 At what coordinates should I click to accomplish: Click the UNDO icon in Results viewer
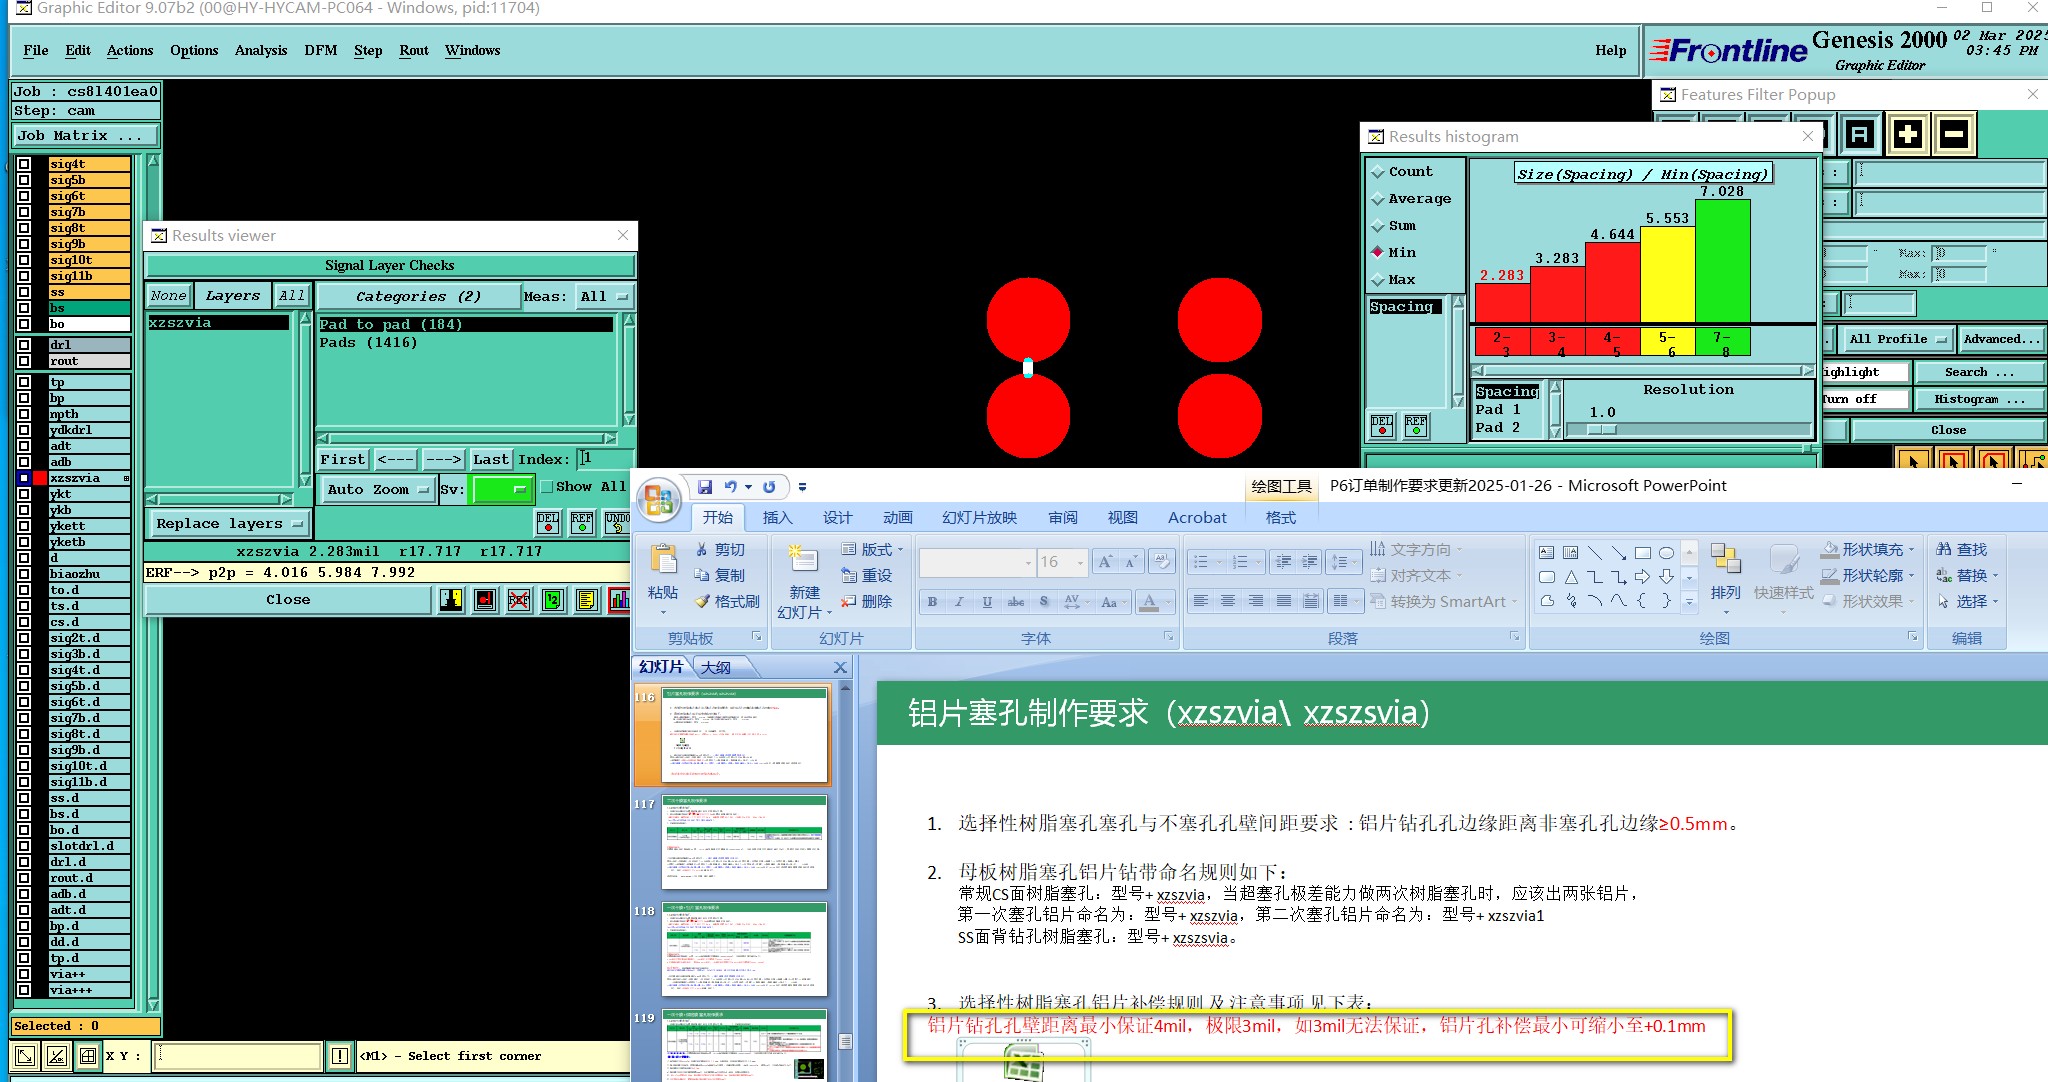[x=617, y=522]
